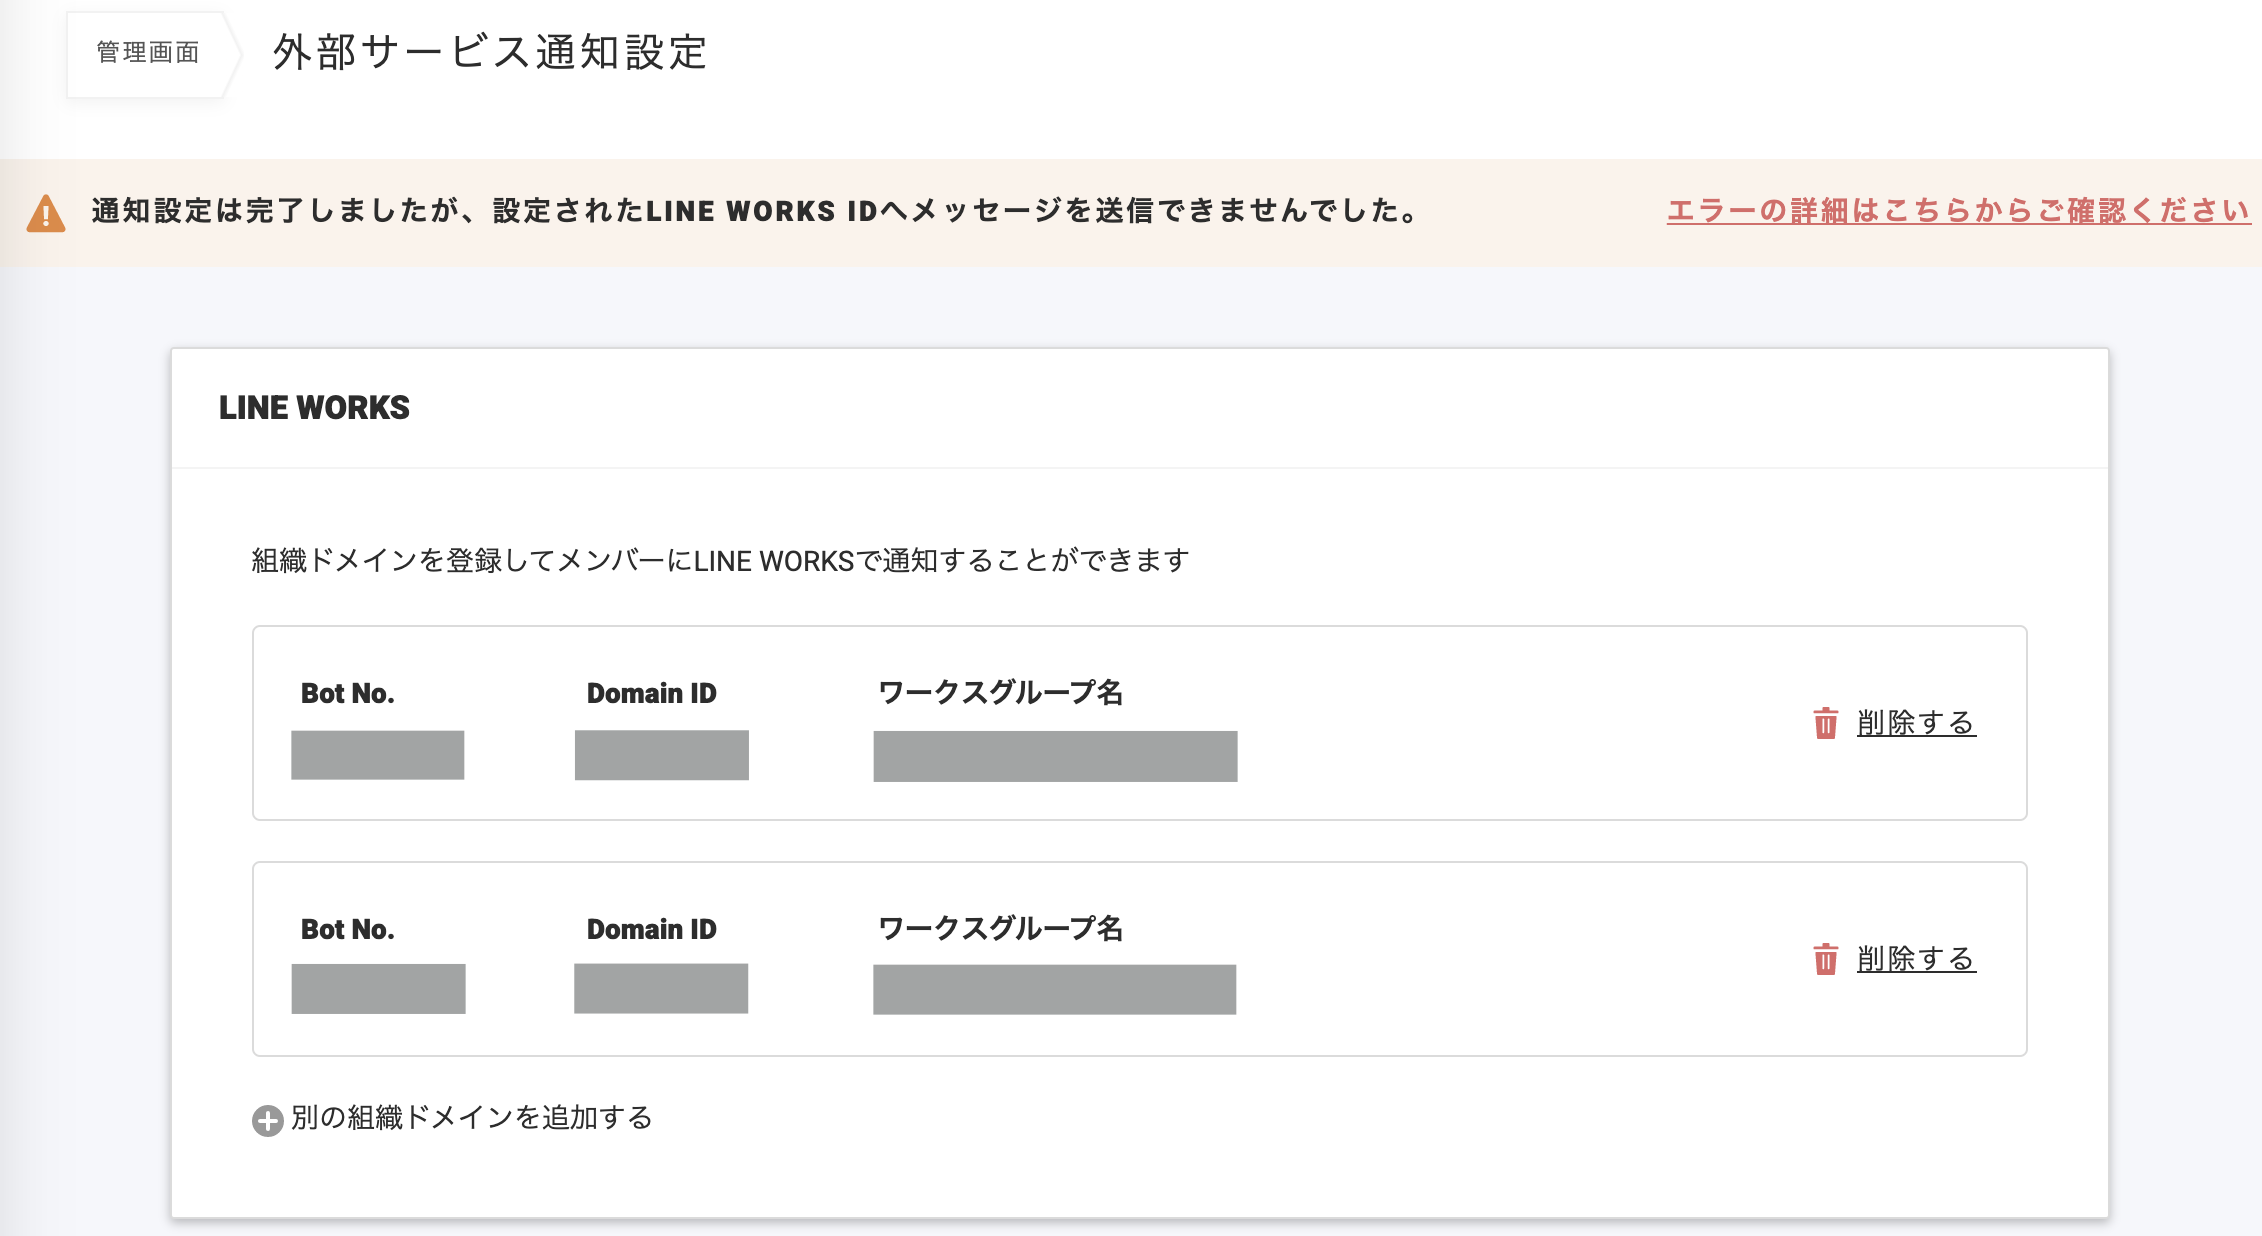Image resolution: width=2262 pixels, height=1236 pixels.
Task: Click the 組織ドメインを登録して description text
Action: [720, 561]
